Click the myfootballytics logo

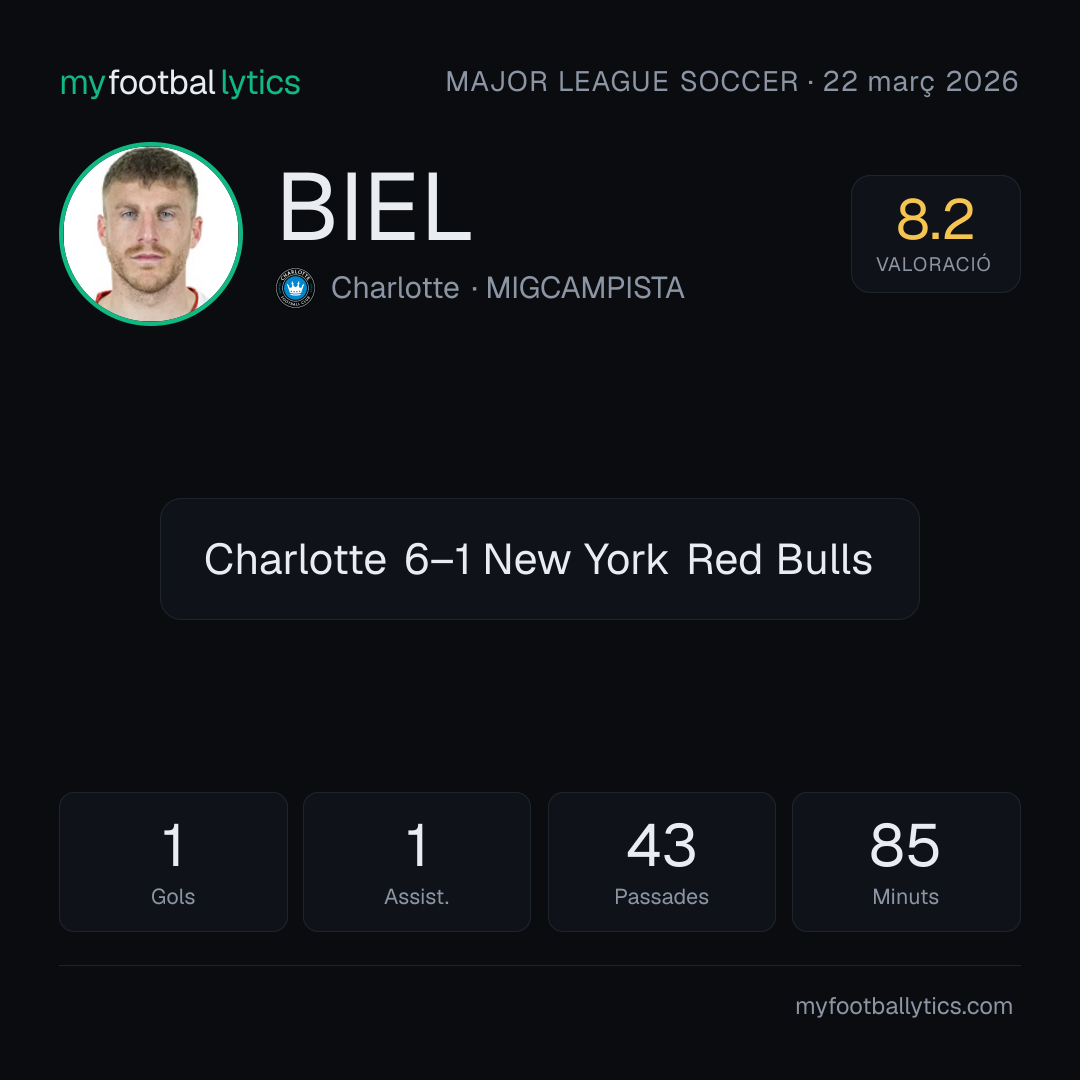pyautogui.click(x=180, y=83)
